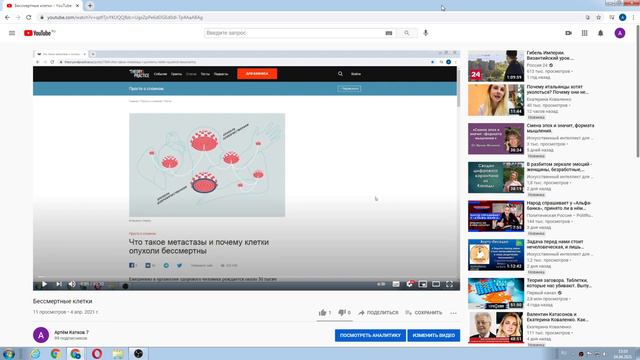Screen dimensions: 640x360
Task: Open the YouTube hamburger guide menu
Action: (x=12, y=33)
